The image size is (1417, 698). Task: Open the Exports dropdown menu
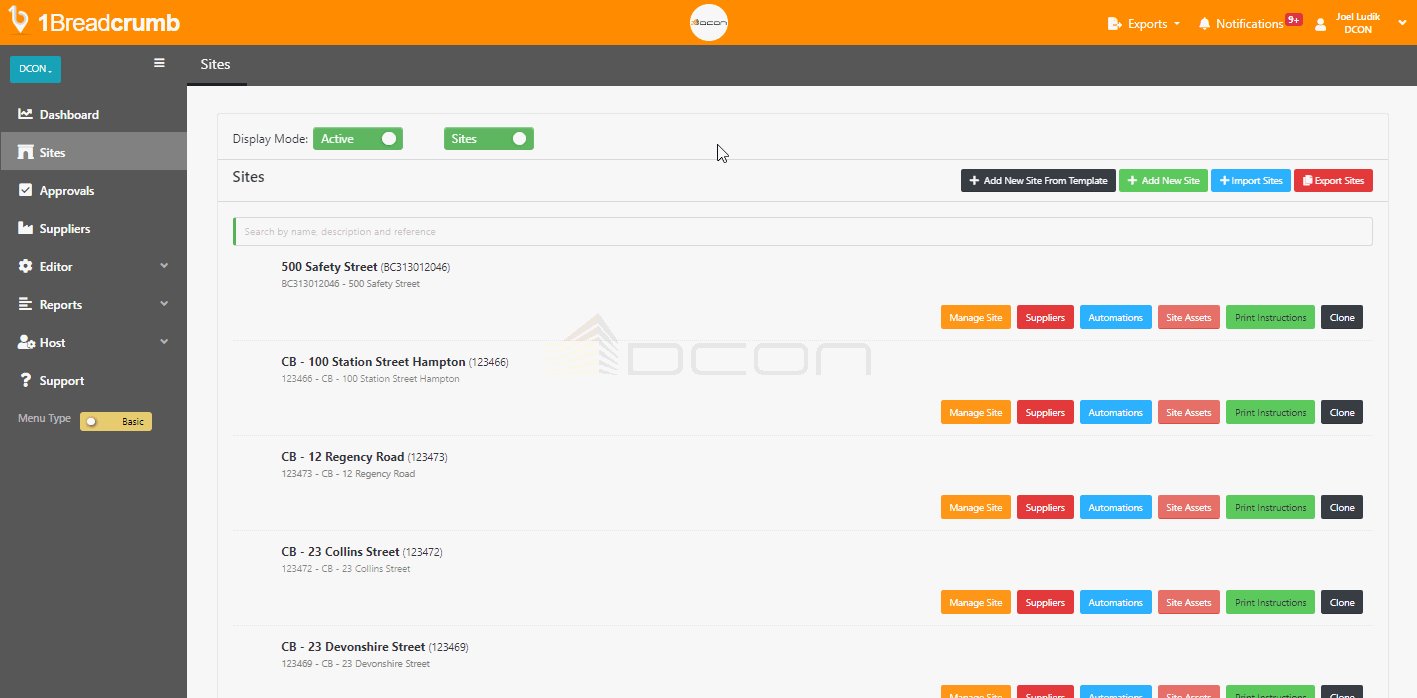pyautogui.click(x=1144, y=24)
